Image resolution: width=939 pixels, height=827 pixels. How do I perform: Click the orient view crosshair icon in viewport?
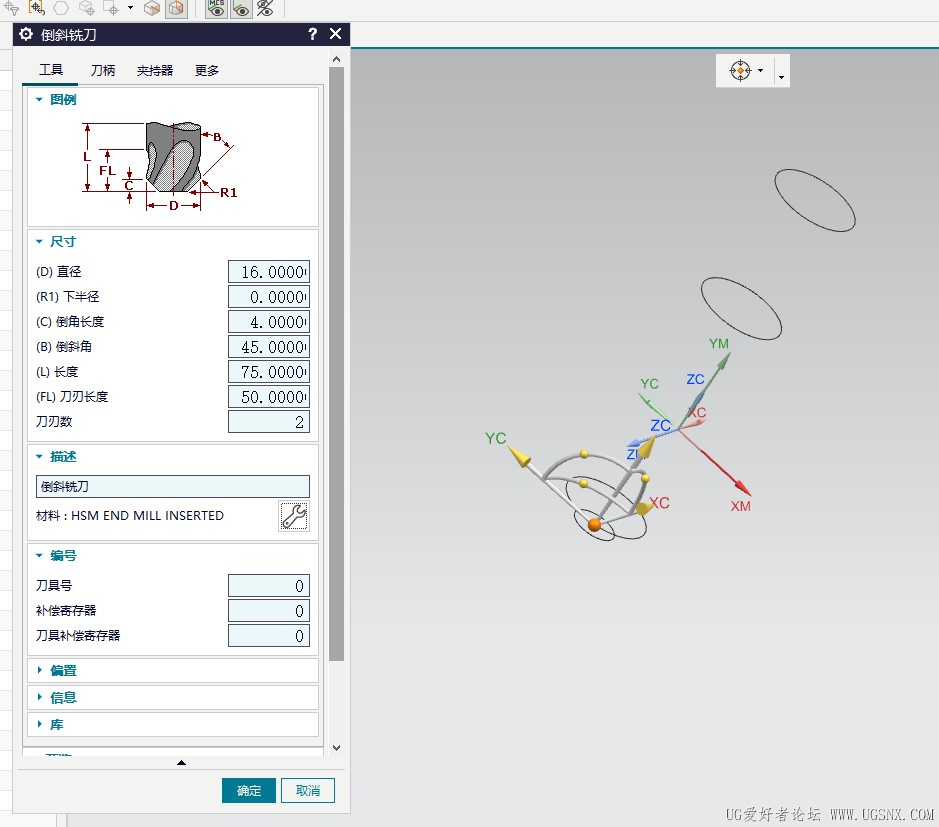(x=740, y=70)
